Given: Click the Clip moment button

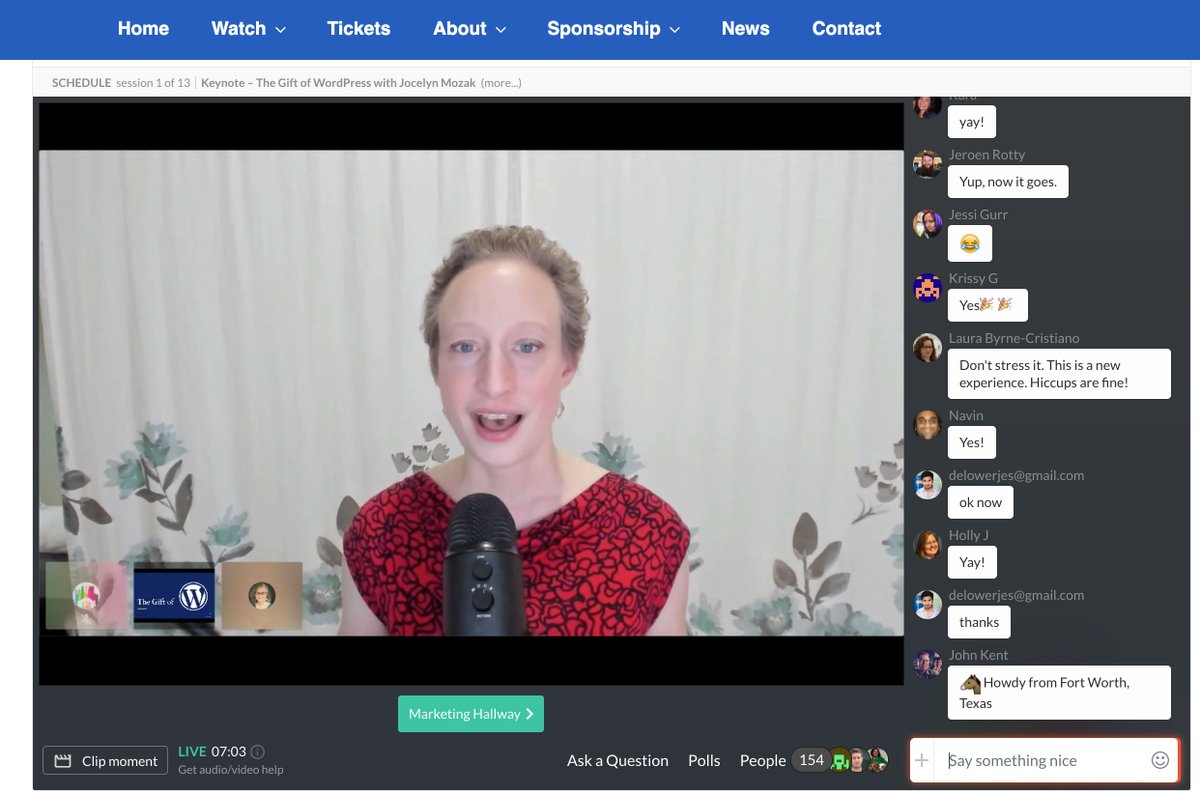Looking at the screenshot, I should tap(105, 761).
